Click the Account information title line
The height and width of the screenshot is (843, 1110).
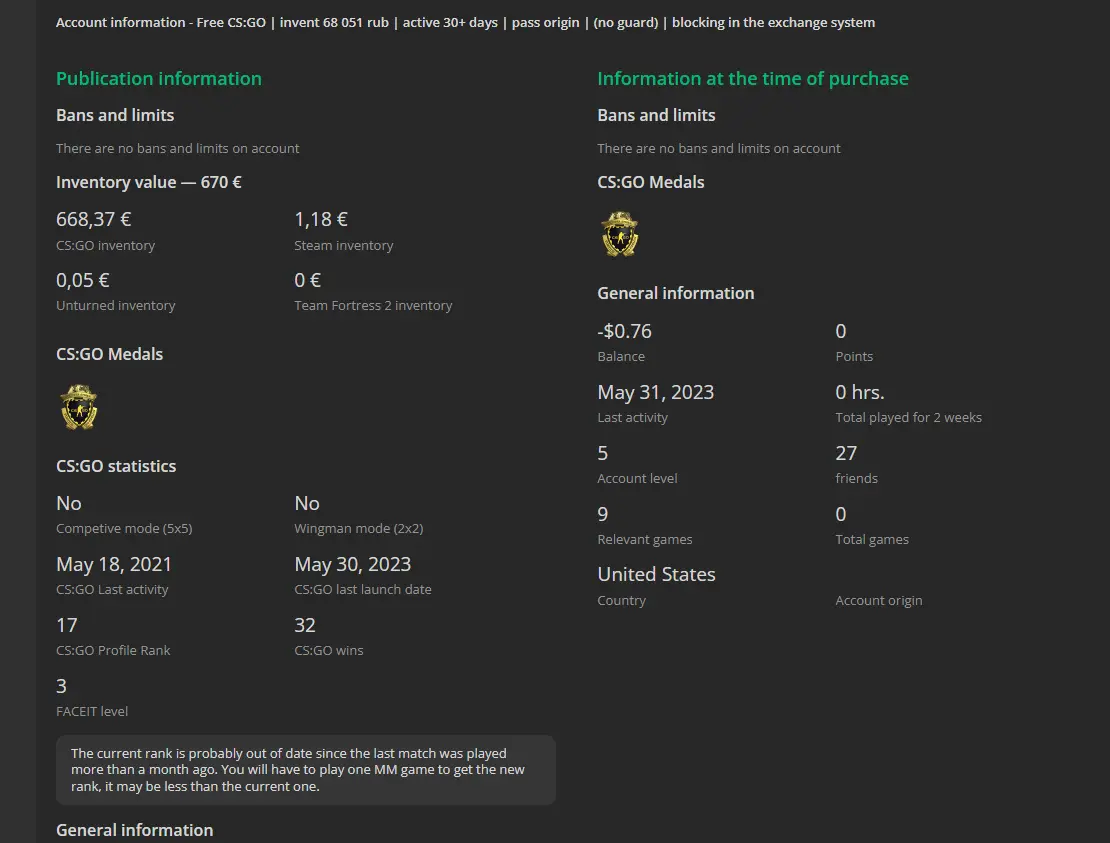tap(465, 23)
